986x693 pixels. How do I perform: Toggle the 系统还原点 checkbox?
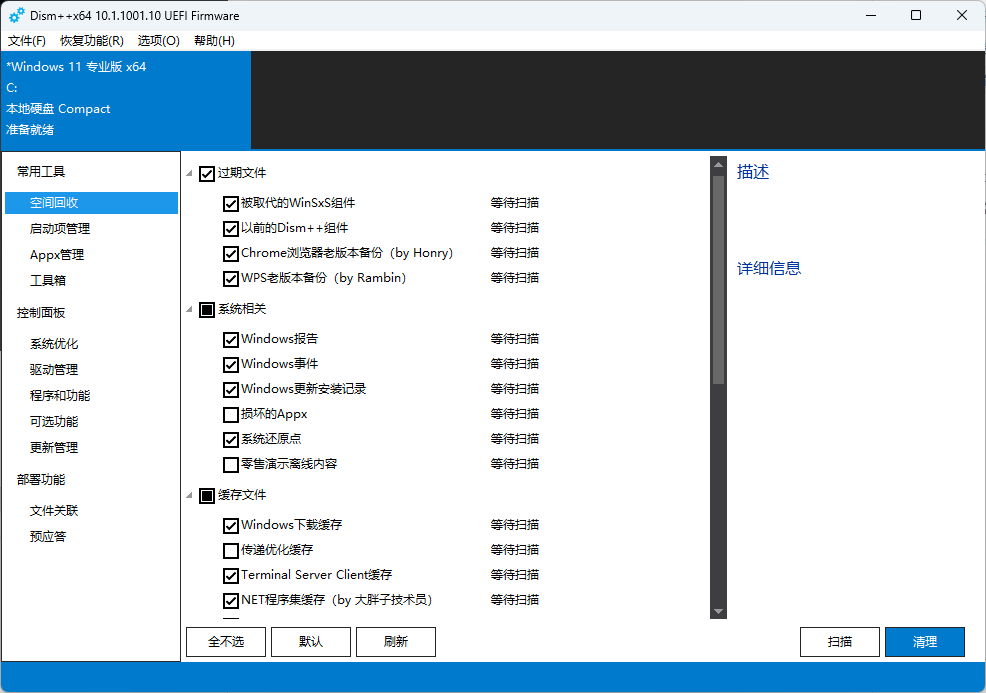(x=231, y=439)
